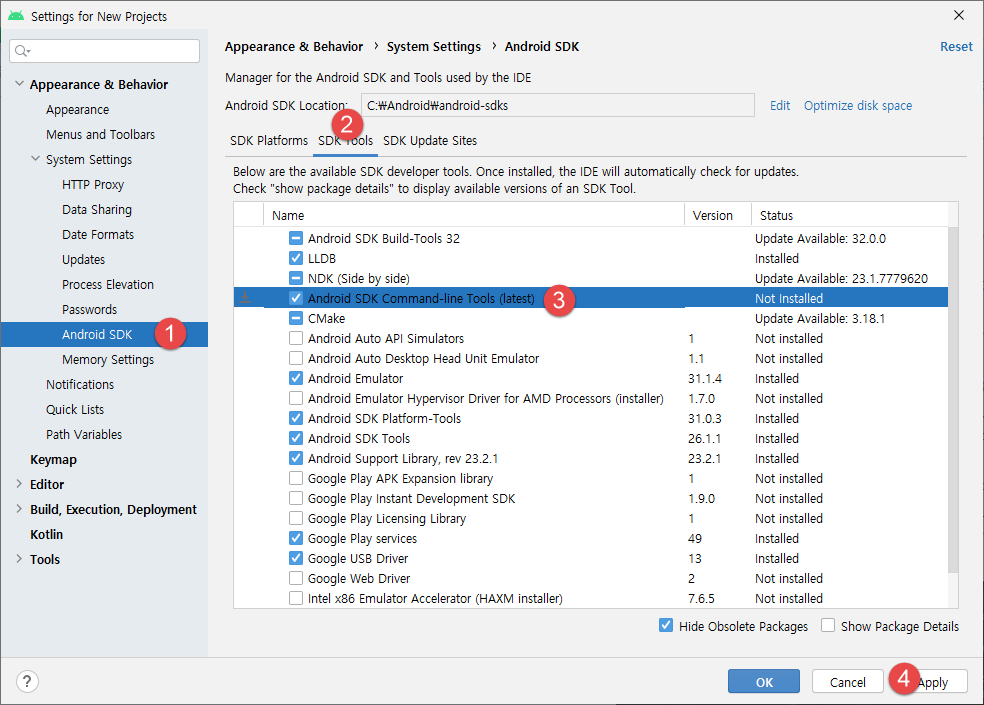Toggle Android SDK Build-Tools 32 checkbox
This screenshot has width=984, height=705.
point(296,238)
